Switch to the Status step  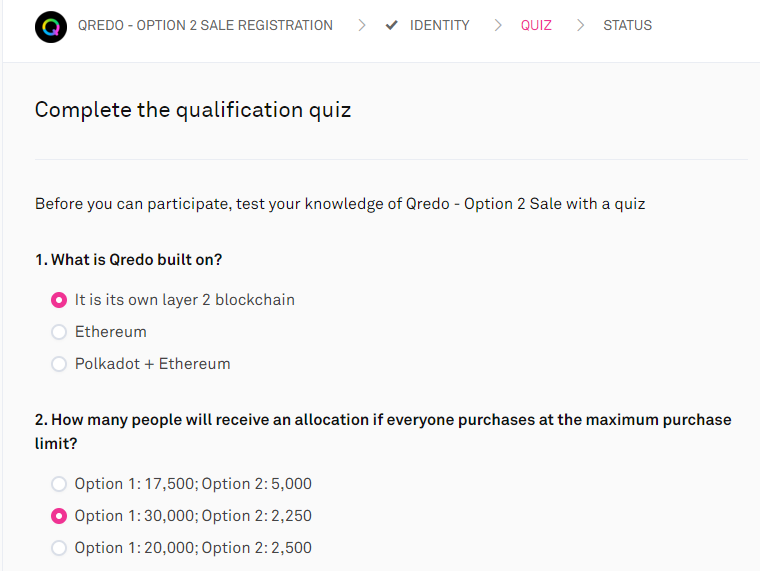pyautogui.click(x=627, y=25)
